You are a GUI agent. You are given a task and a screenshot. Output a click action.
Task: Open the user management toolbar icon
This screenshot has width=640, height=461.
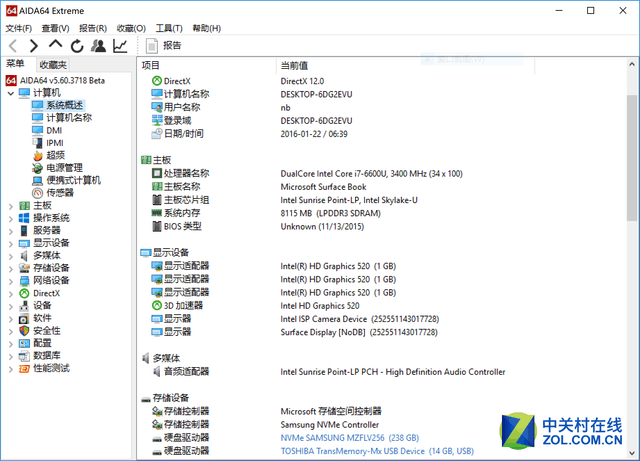click(x=98, y=46)
